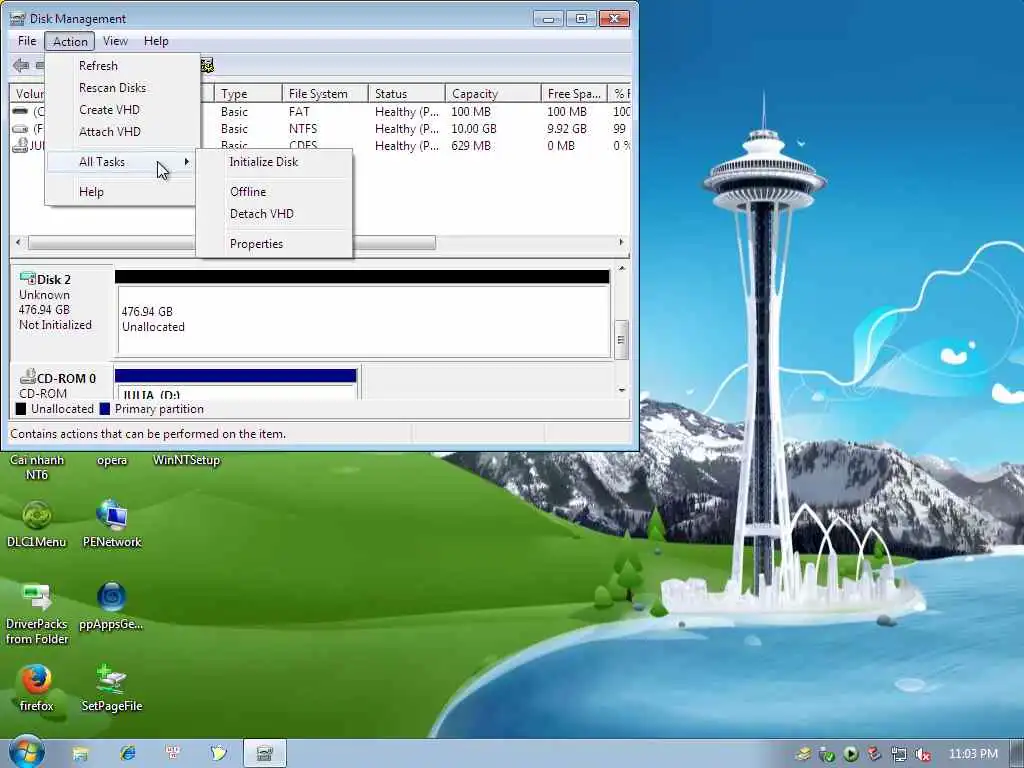The width and height of the screenshot is (1024, 768).
Task: Click the disk pane scrollbar down arrow
Action: click(622, 390)
